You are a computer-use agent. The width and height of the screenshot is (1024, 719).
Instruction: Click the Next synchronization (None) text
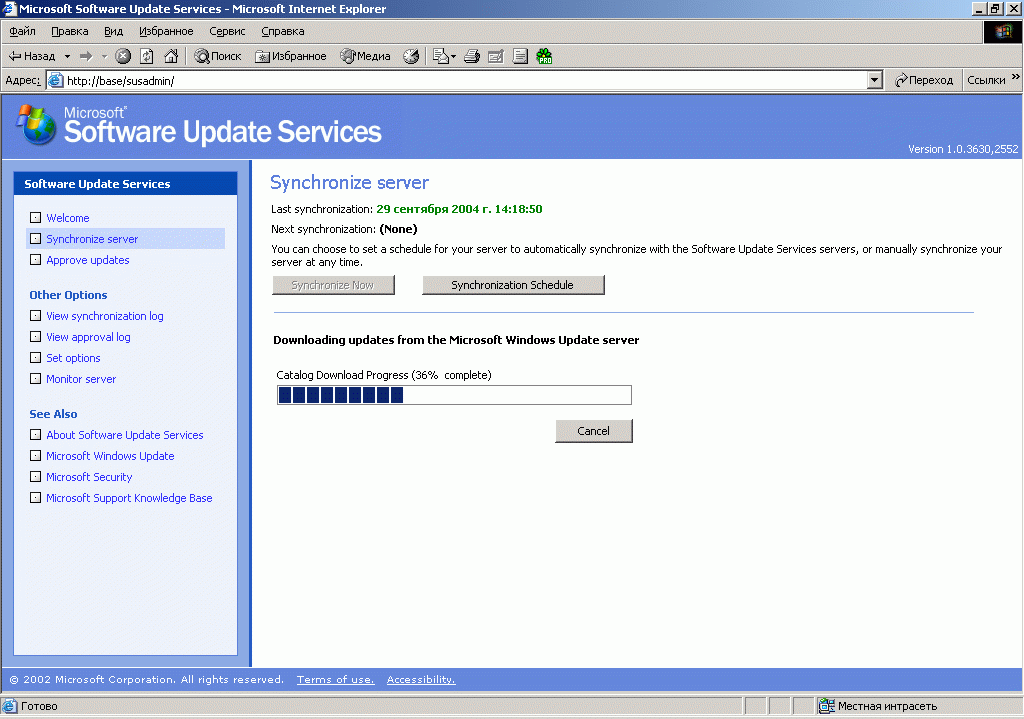point(344,229)
